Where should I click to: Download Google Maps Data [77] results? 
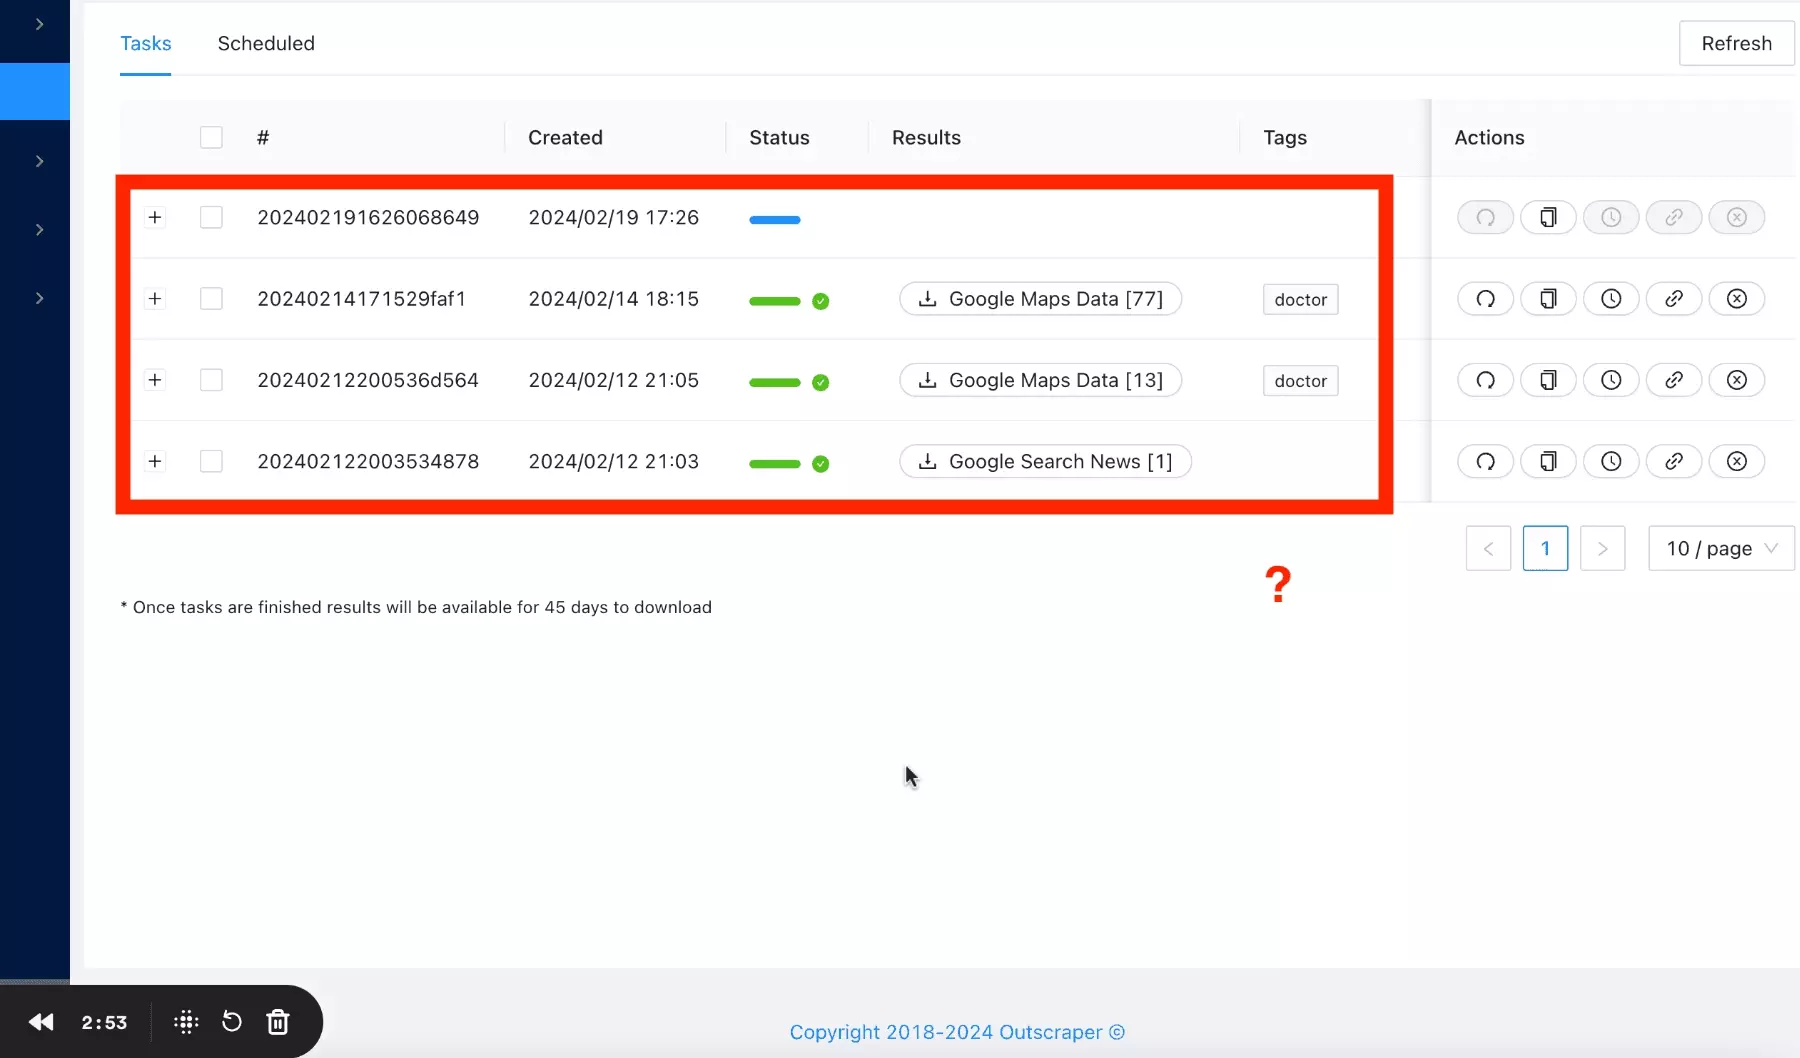coord(1040,299)
